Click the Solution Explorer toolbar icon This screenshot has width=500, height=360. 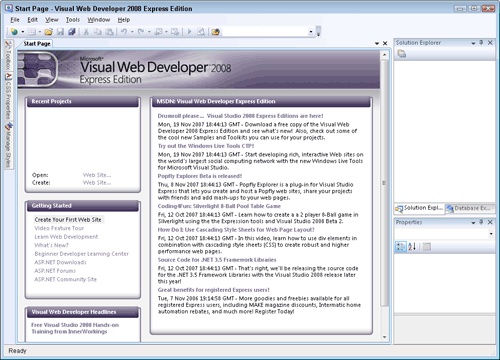pyautogui.click(x=402, y=54)
